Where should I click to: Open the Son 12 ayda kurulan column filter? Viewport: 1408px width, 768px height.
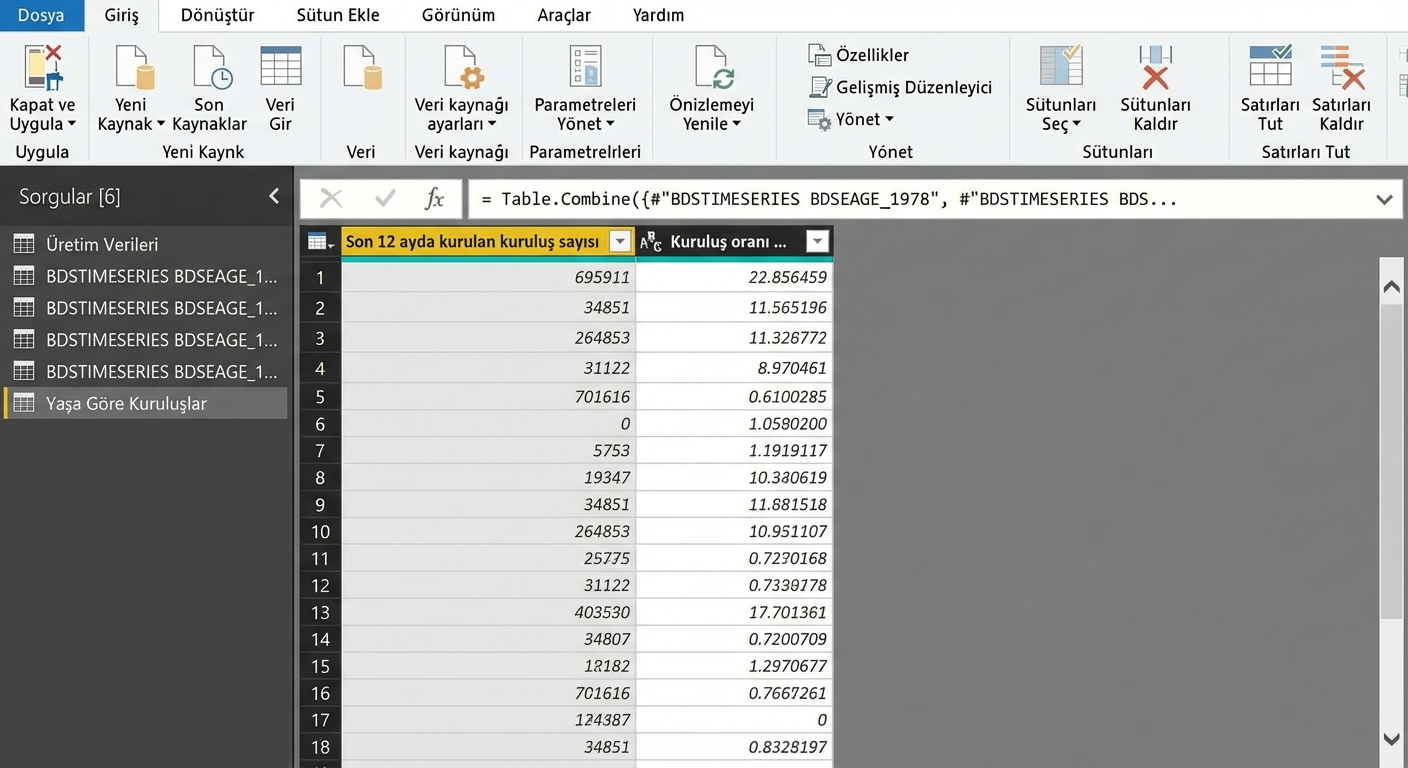(620, 241)
